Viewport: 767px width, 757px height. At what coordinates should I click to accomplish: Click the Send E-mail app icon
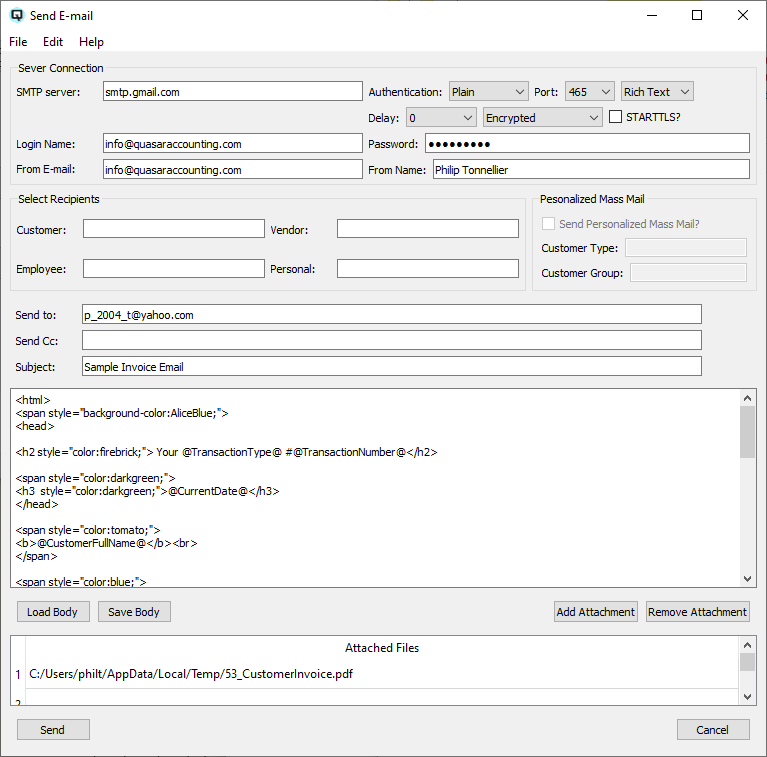(17, 15)
